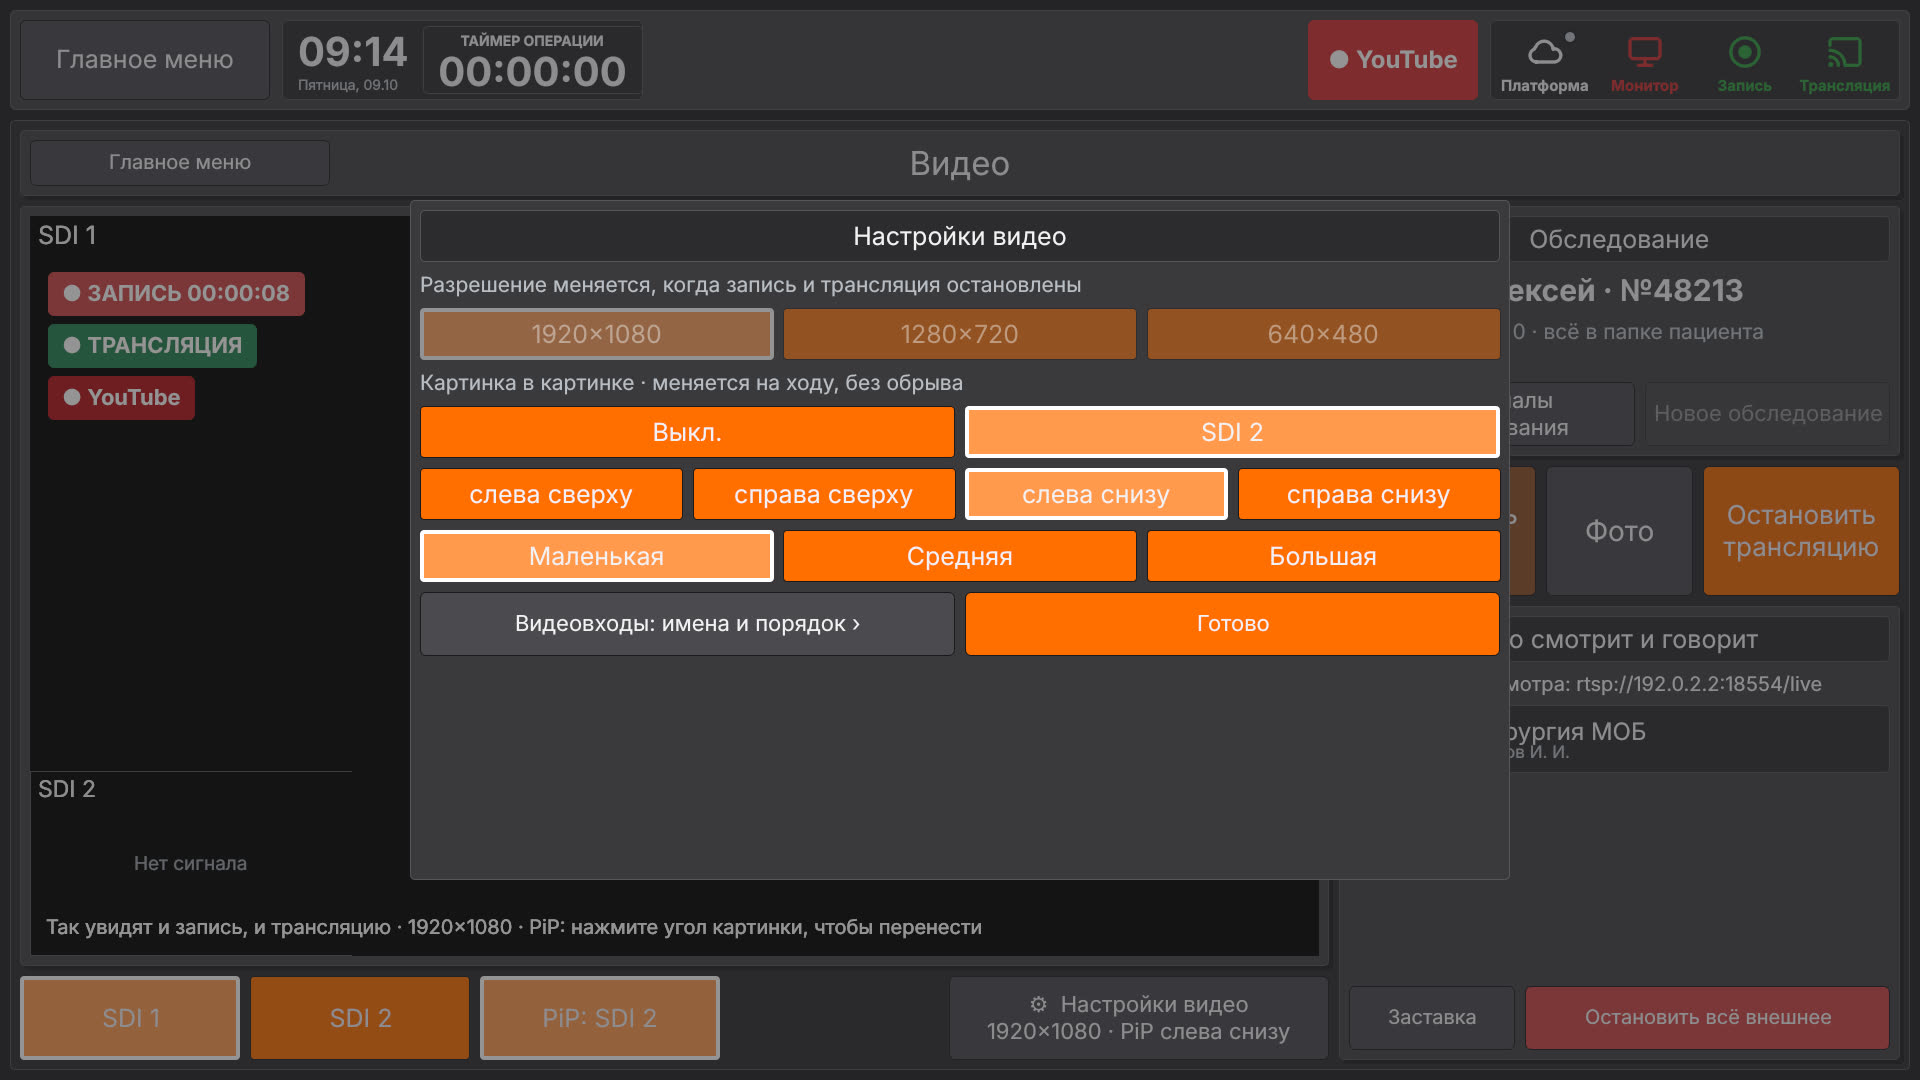Click the Заставка button
Viewport: 1920px width, 1080px height.
(x=1432, y=1018)
